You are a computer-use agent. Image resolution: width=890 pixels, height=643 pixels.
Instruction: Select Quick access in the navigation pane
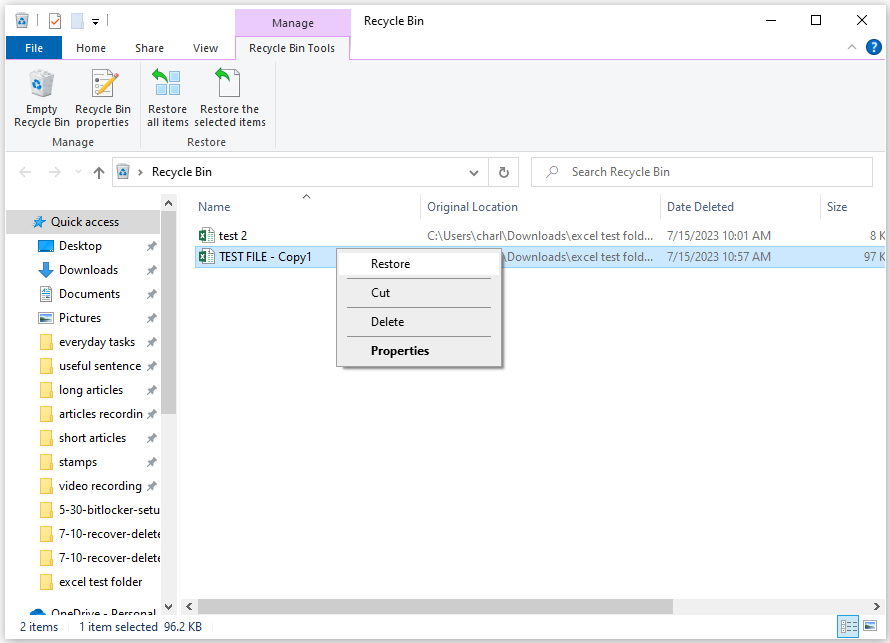83,222
